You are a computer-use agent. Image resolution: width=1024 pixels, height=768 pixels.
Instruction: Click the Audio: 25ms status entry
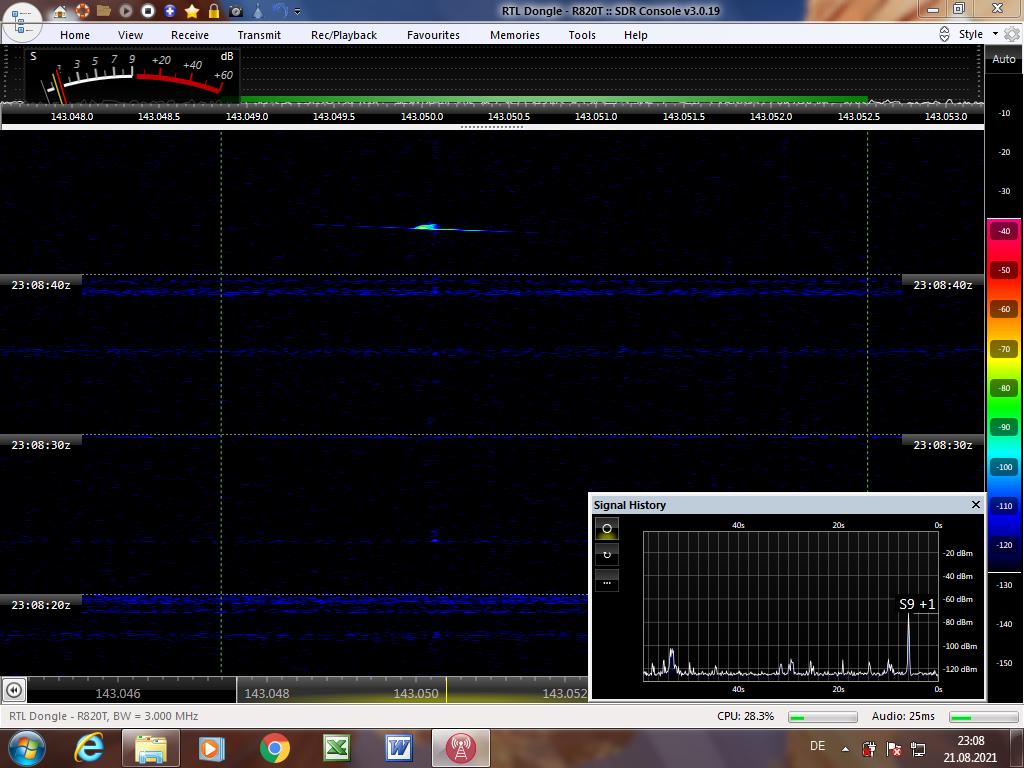pyautogui.click(x=903, y=716)
